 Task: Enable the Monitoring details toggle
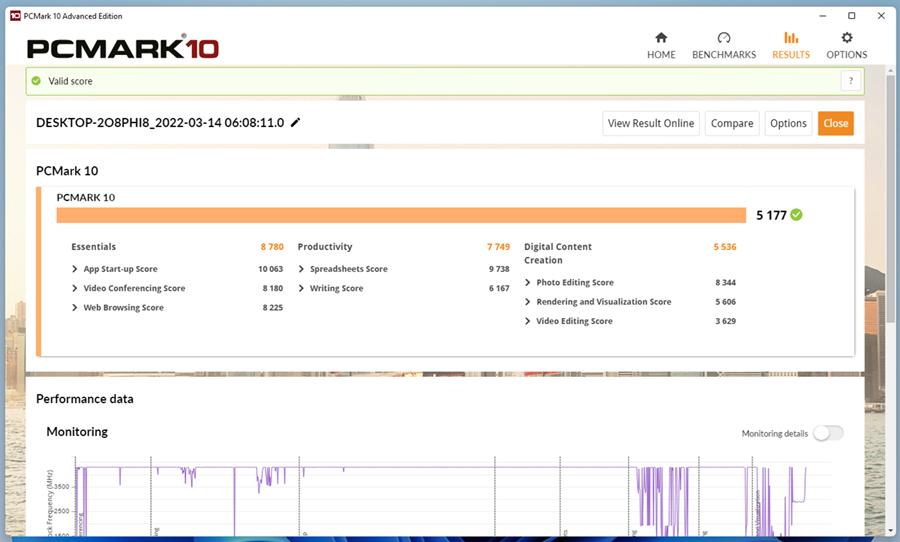[828, 433]
